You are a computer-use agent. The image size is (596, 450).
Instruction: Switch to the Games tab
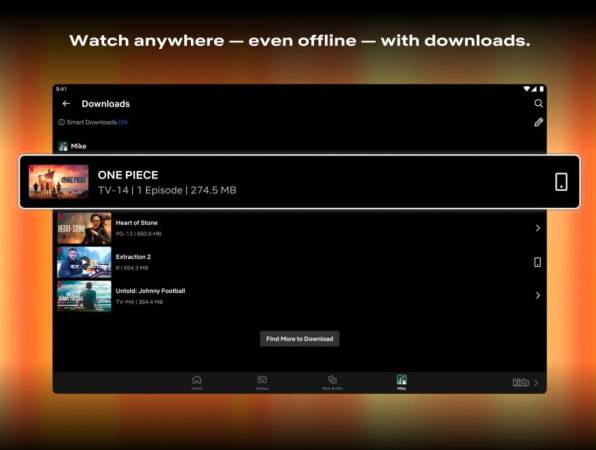(262, 382)
